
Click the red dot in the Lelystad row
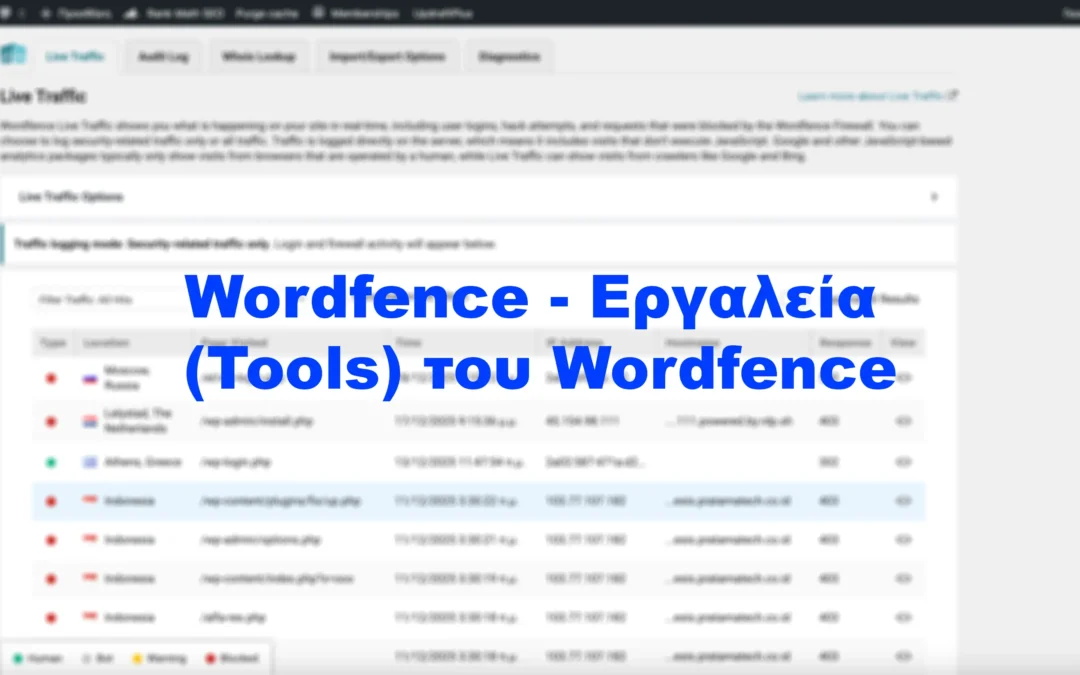51,422
